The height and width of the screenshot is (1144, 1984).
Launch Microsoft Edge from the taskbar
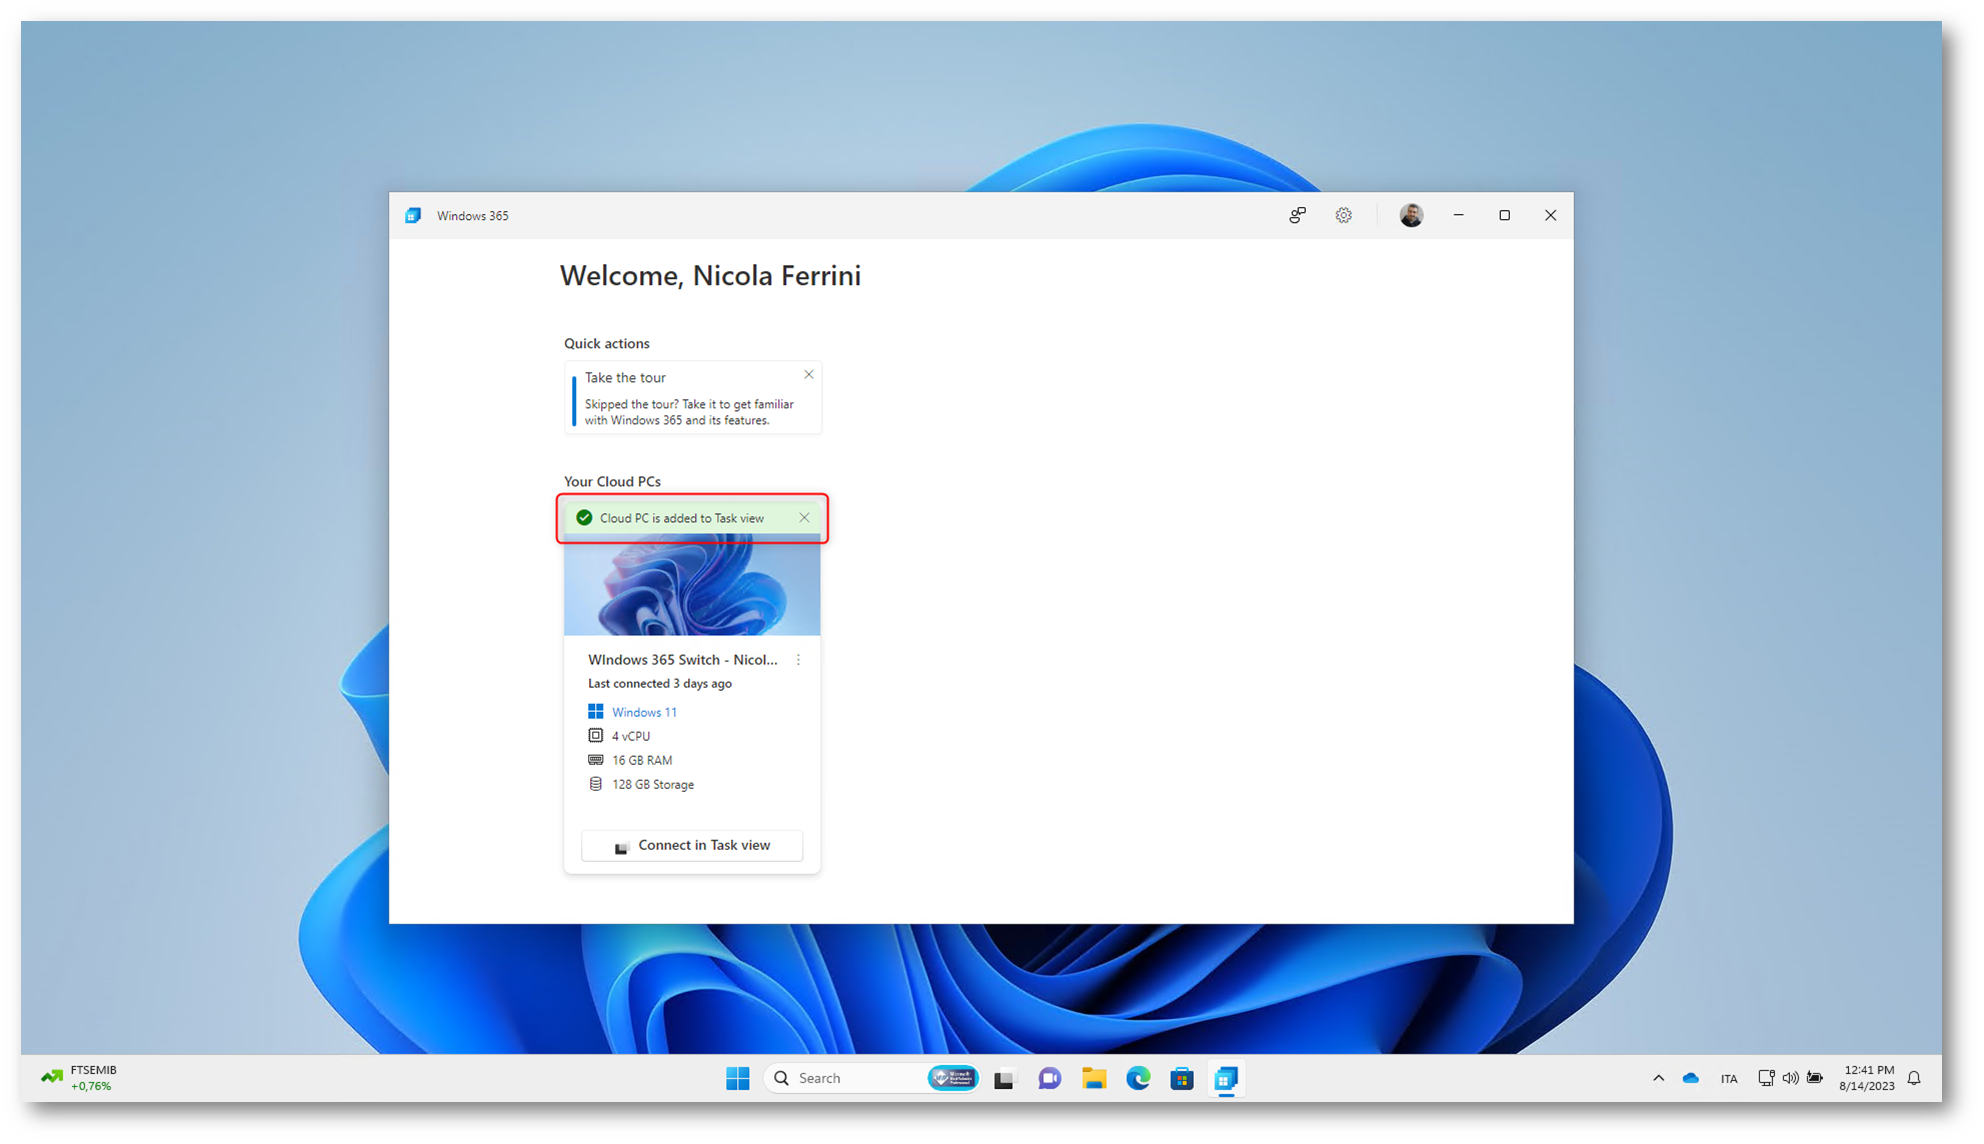(1138, 1078)
